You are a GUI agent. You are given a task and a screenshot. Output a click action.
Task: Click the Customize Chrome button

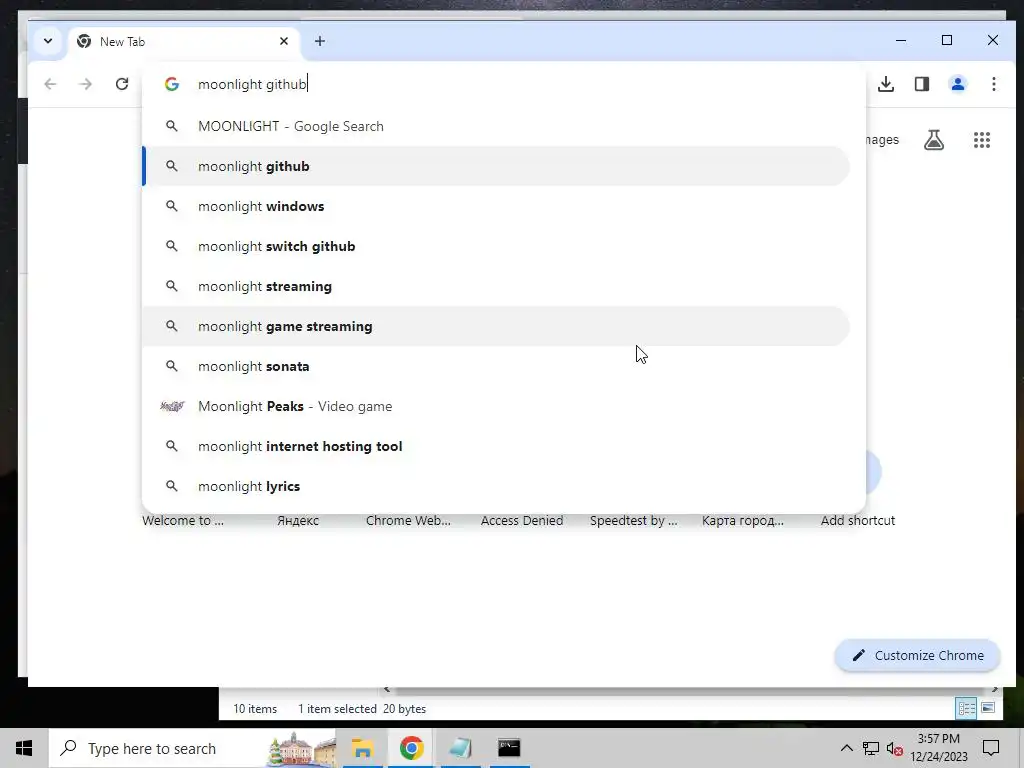pyautogui.click(x=917, y=655)
